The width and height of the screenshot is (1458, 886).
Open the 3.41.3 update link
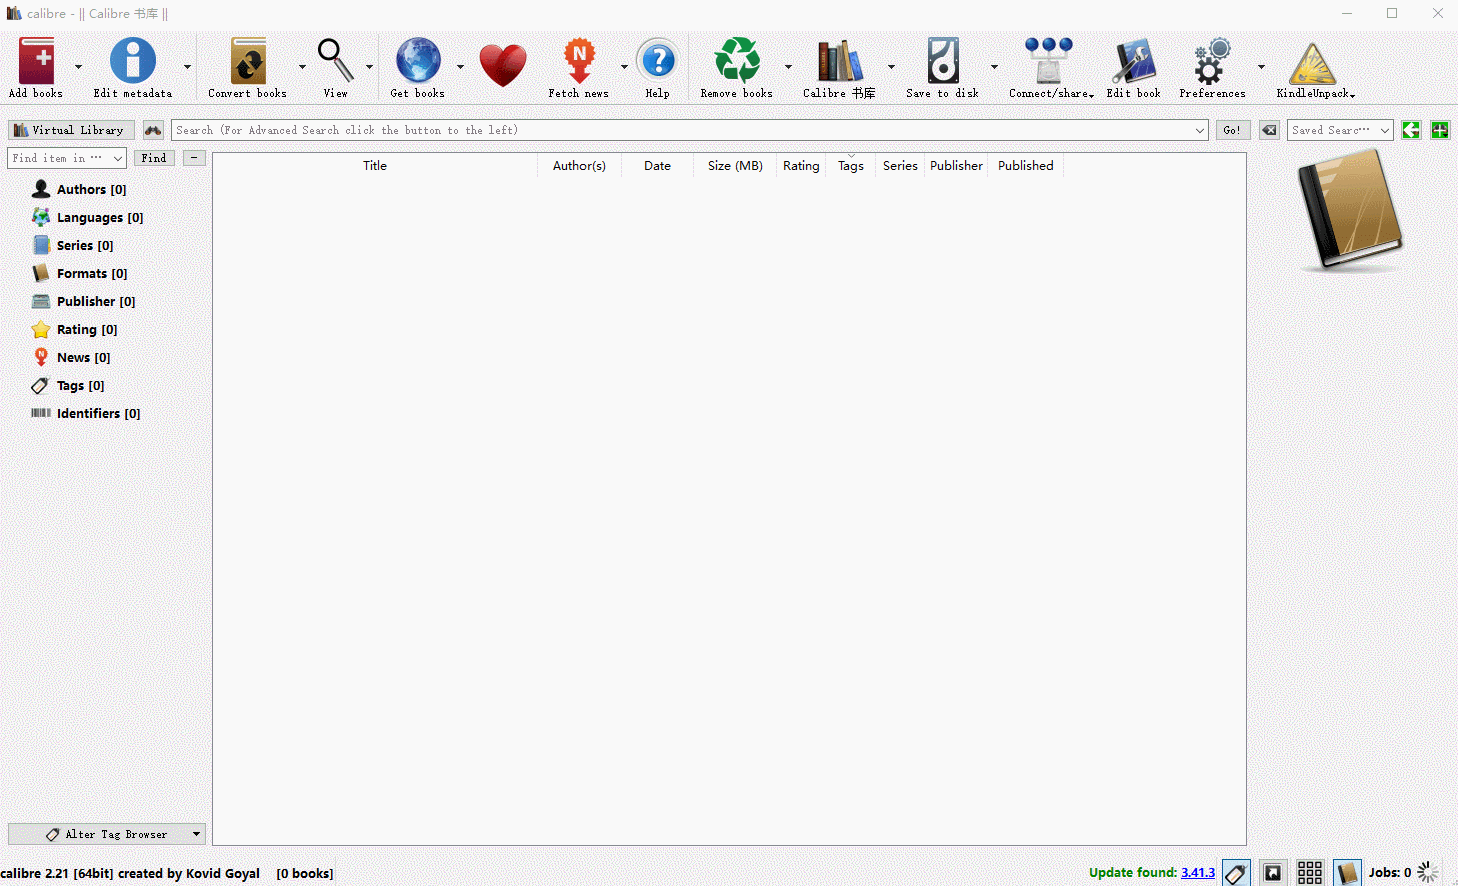[x=1197, y=873]
